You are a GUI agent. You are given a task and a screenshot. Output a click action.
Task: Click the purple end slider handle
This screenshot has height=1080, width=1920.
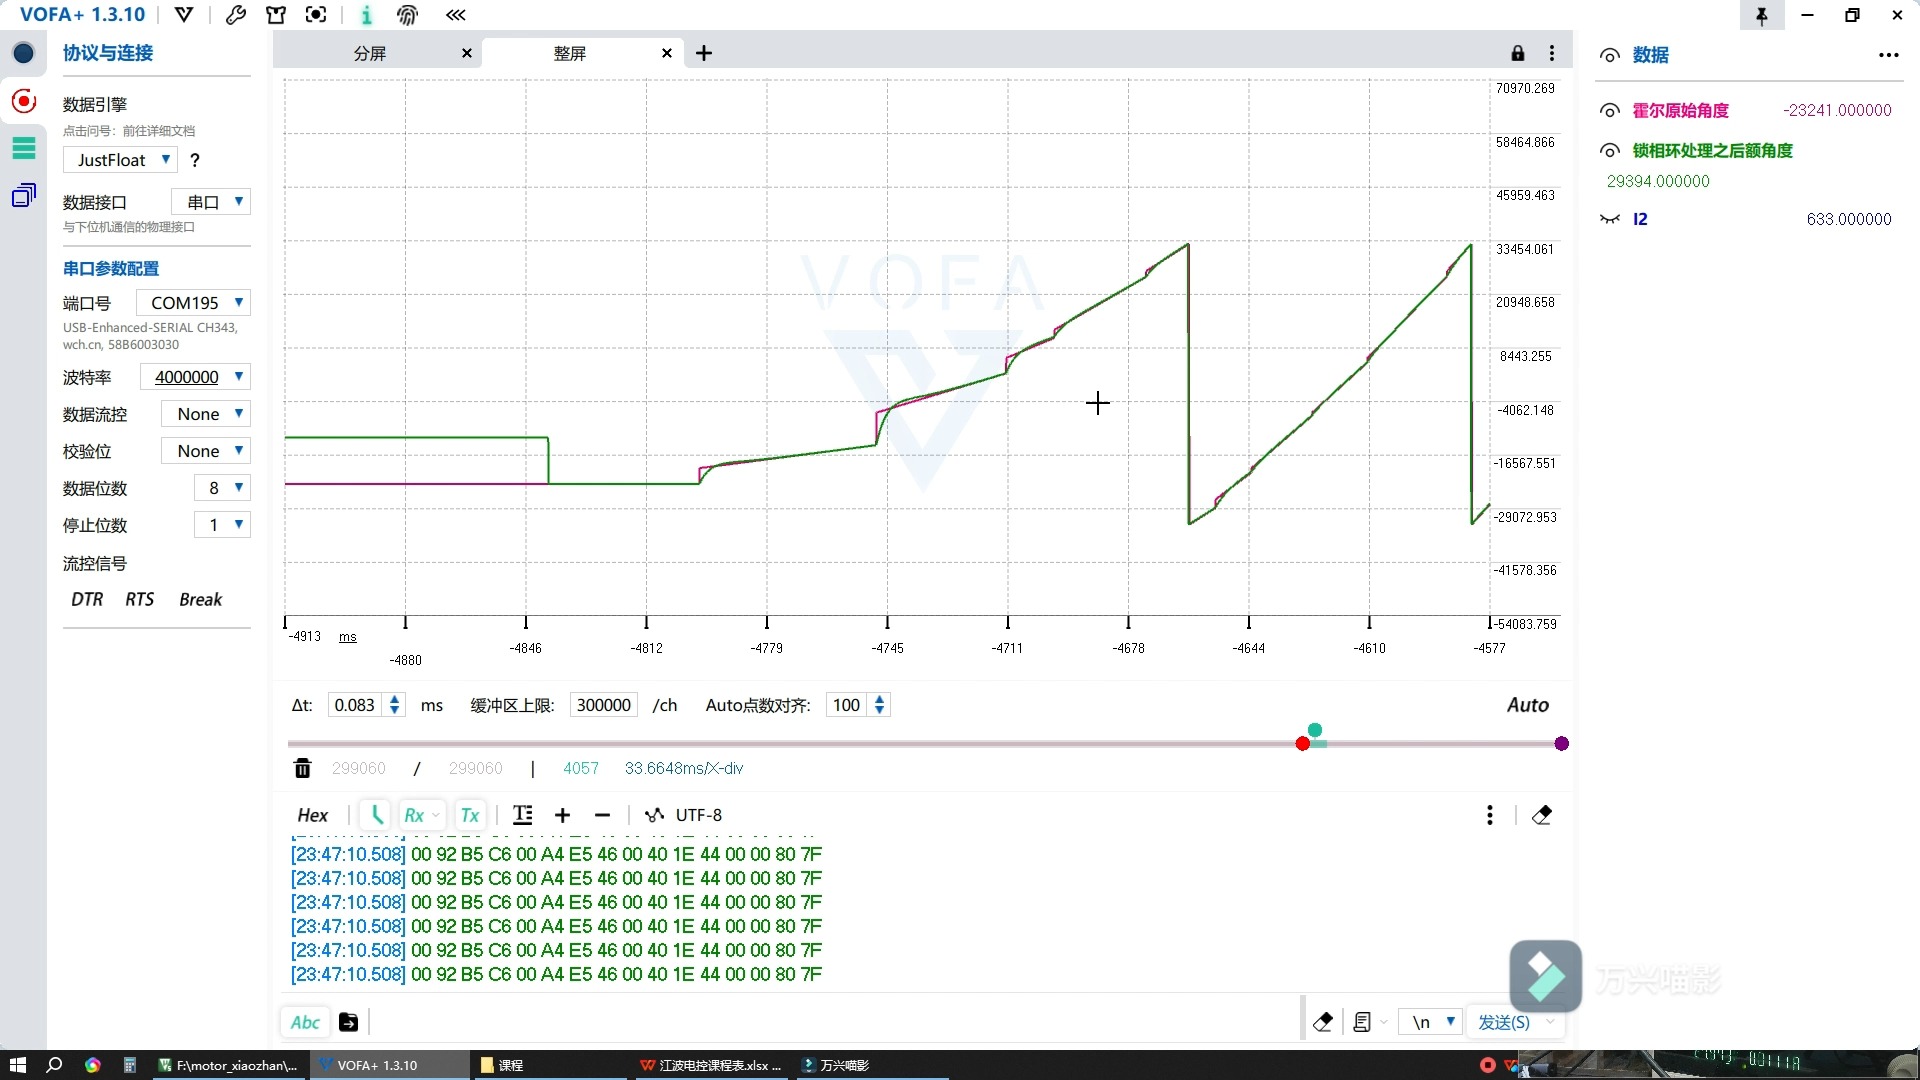pos(1562,744)
